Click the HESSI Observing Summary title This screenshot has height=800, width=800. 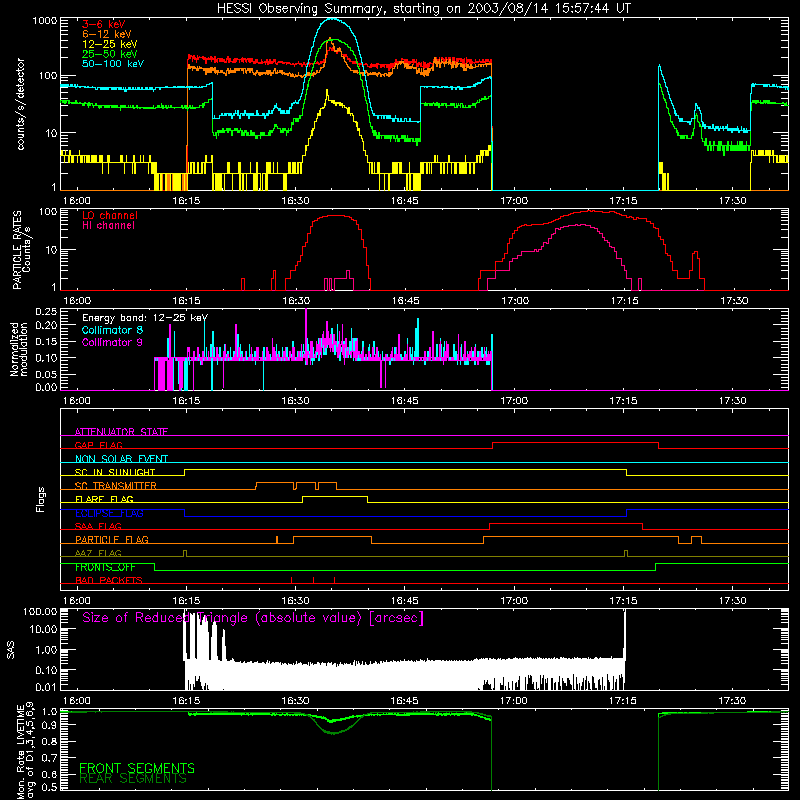423,9
